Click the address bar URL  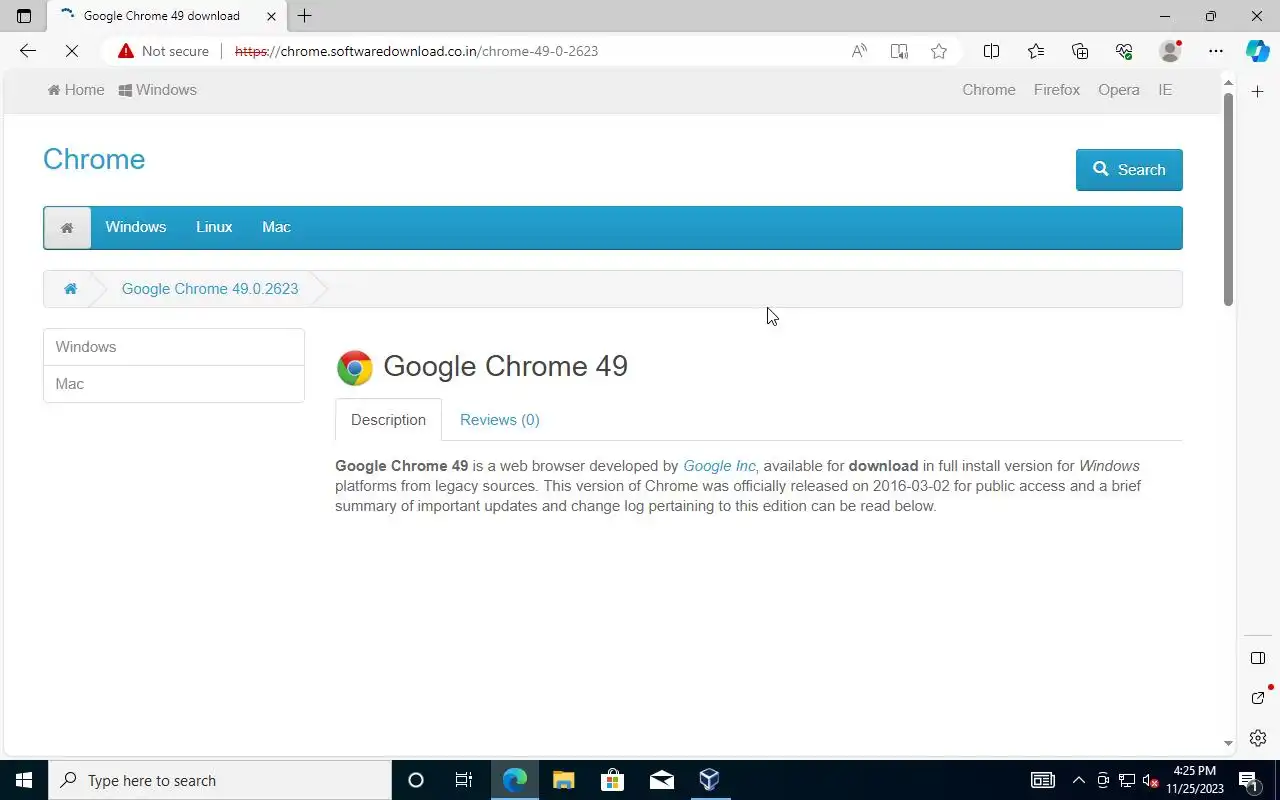pos(416,51)
